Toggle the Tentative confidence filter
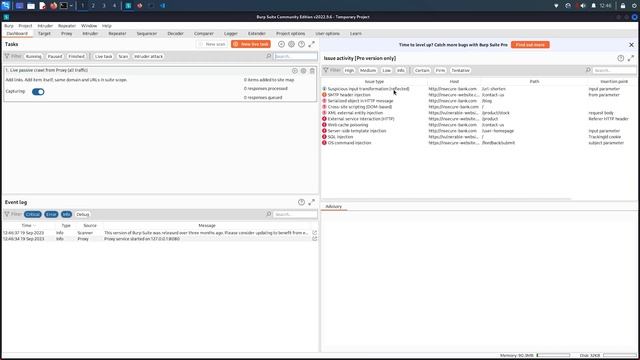The width and height of the screenshot is (640, 360). [460, 71]
